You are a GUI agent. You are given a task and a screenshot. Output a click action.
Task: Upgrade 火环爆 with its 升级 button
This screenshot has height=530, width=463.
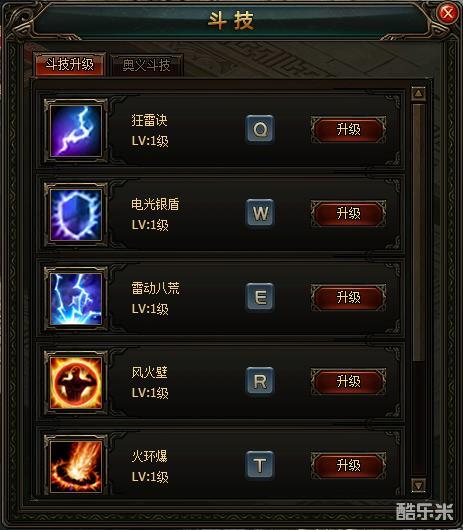coord(348,465)
